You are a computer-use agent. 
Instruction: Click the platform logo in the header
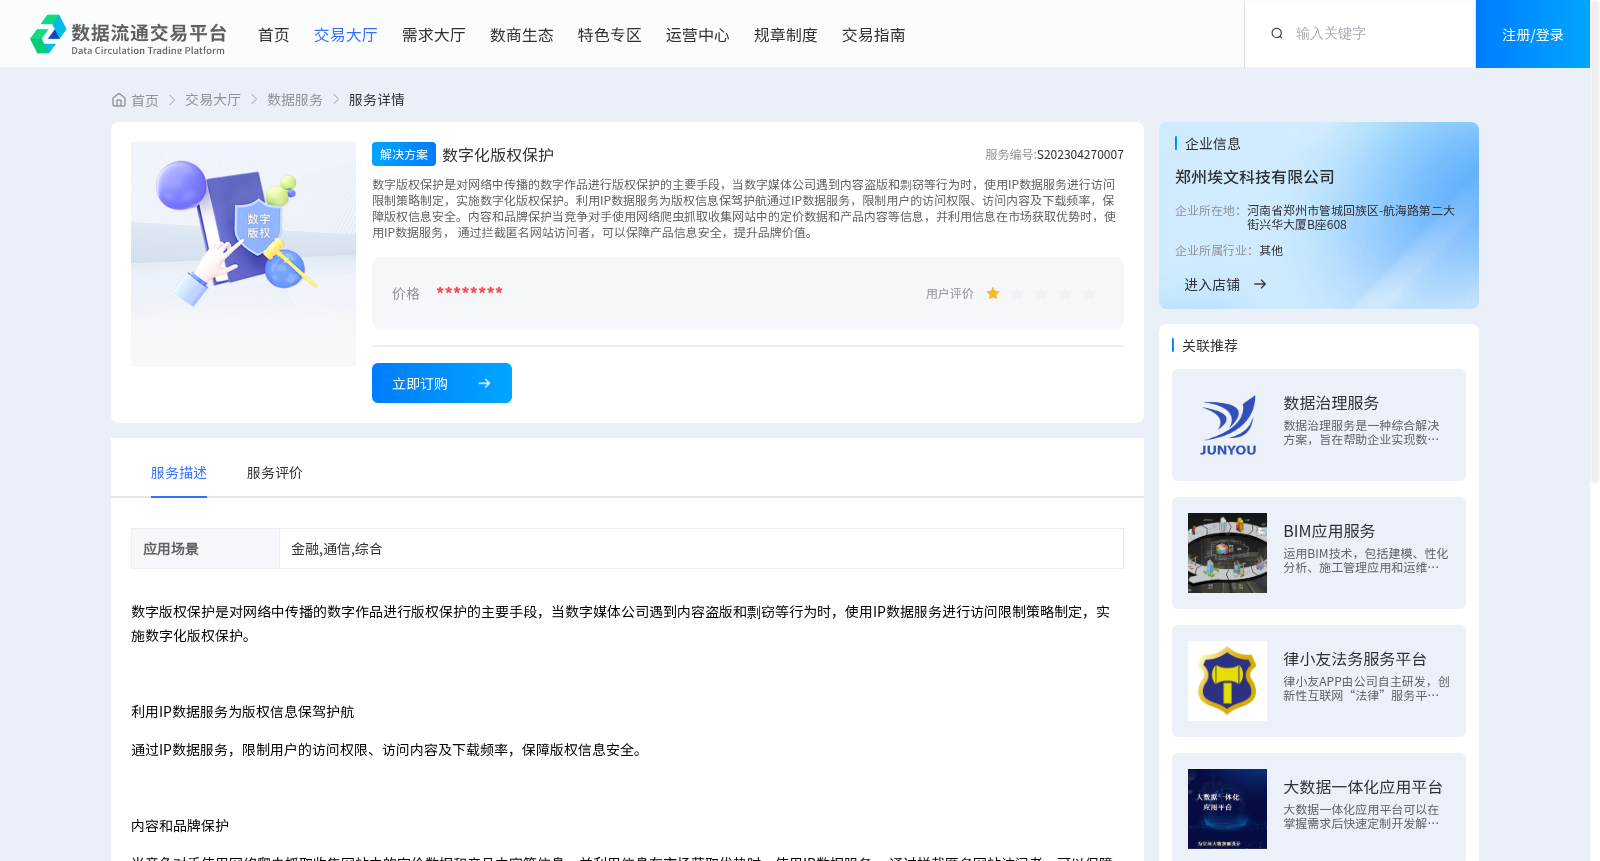click(x=128, y=34)
